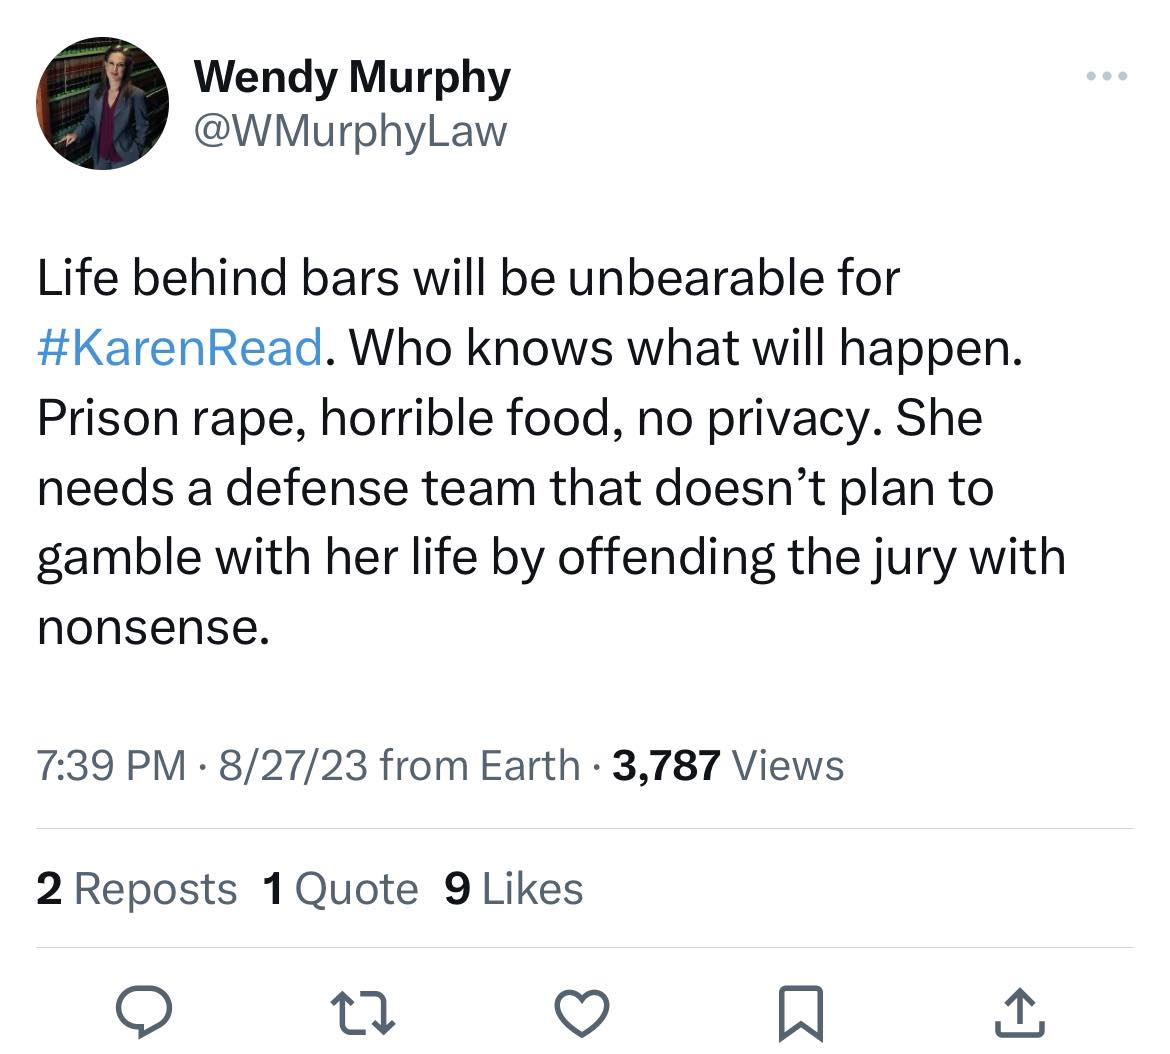Open the three-dot more options menu
Image resolution: width=1170 pixels, height=1054 pixels.
tap(1108, 77)
